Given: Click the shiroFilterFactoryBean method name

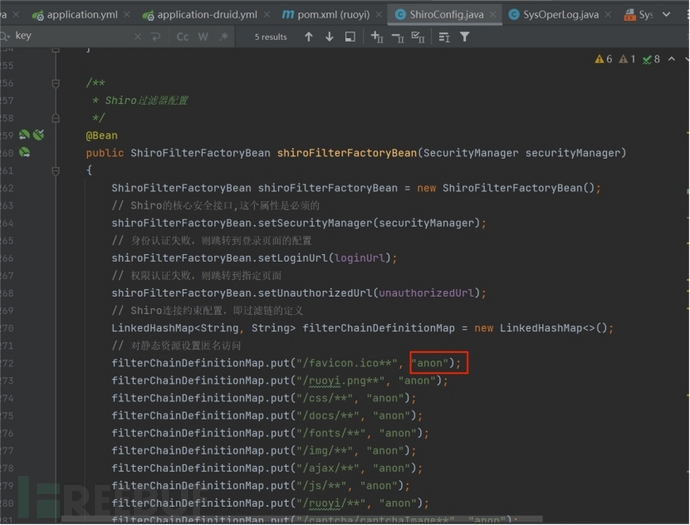Looking at the screenshot, I should pos(347,153).
